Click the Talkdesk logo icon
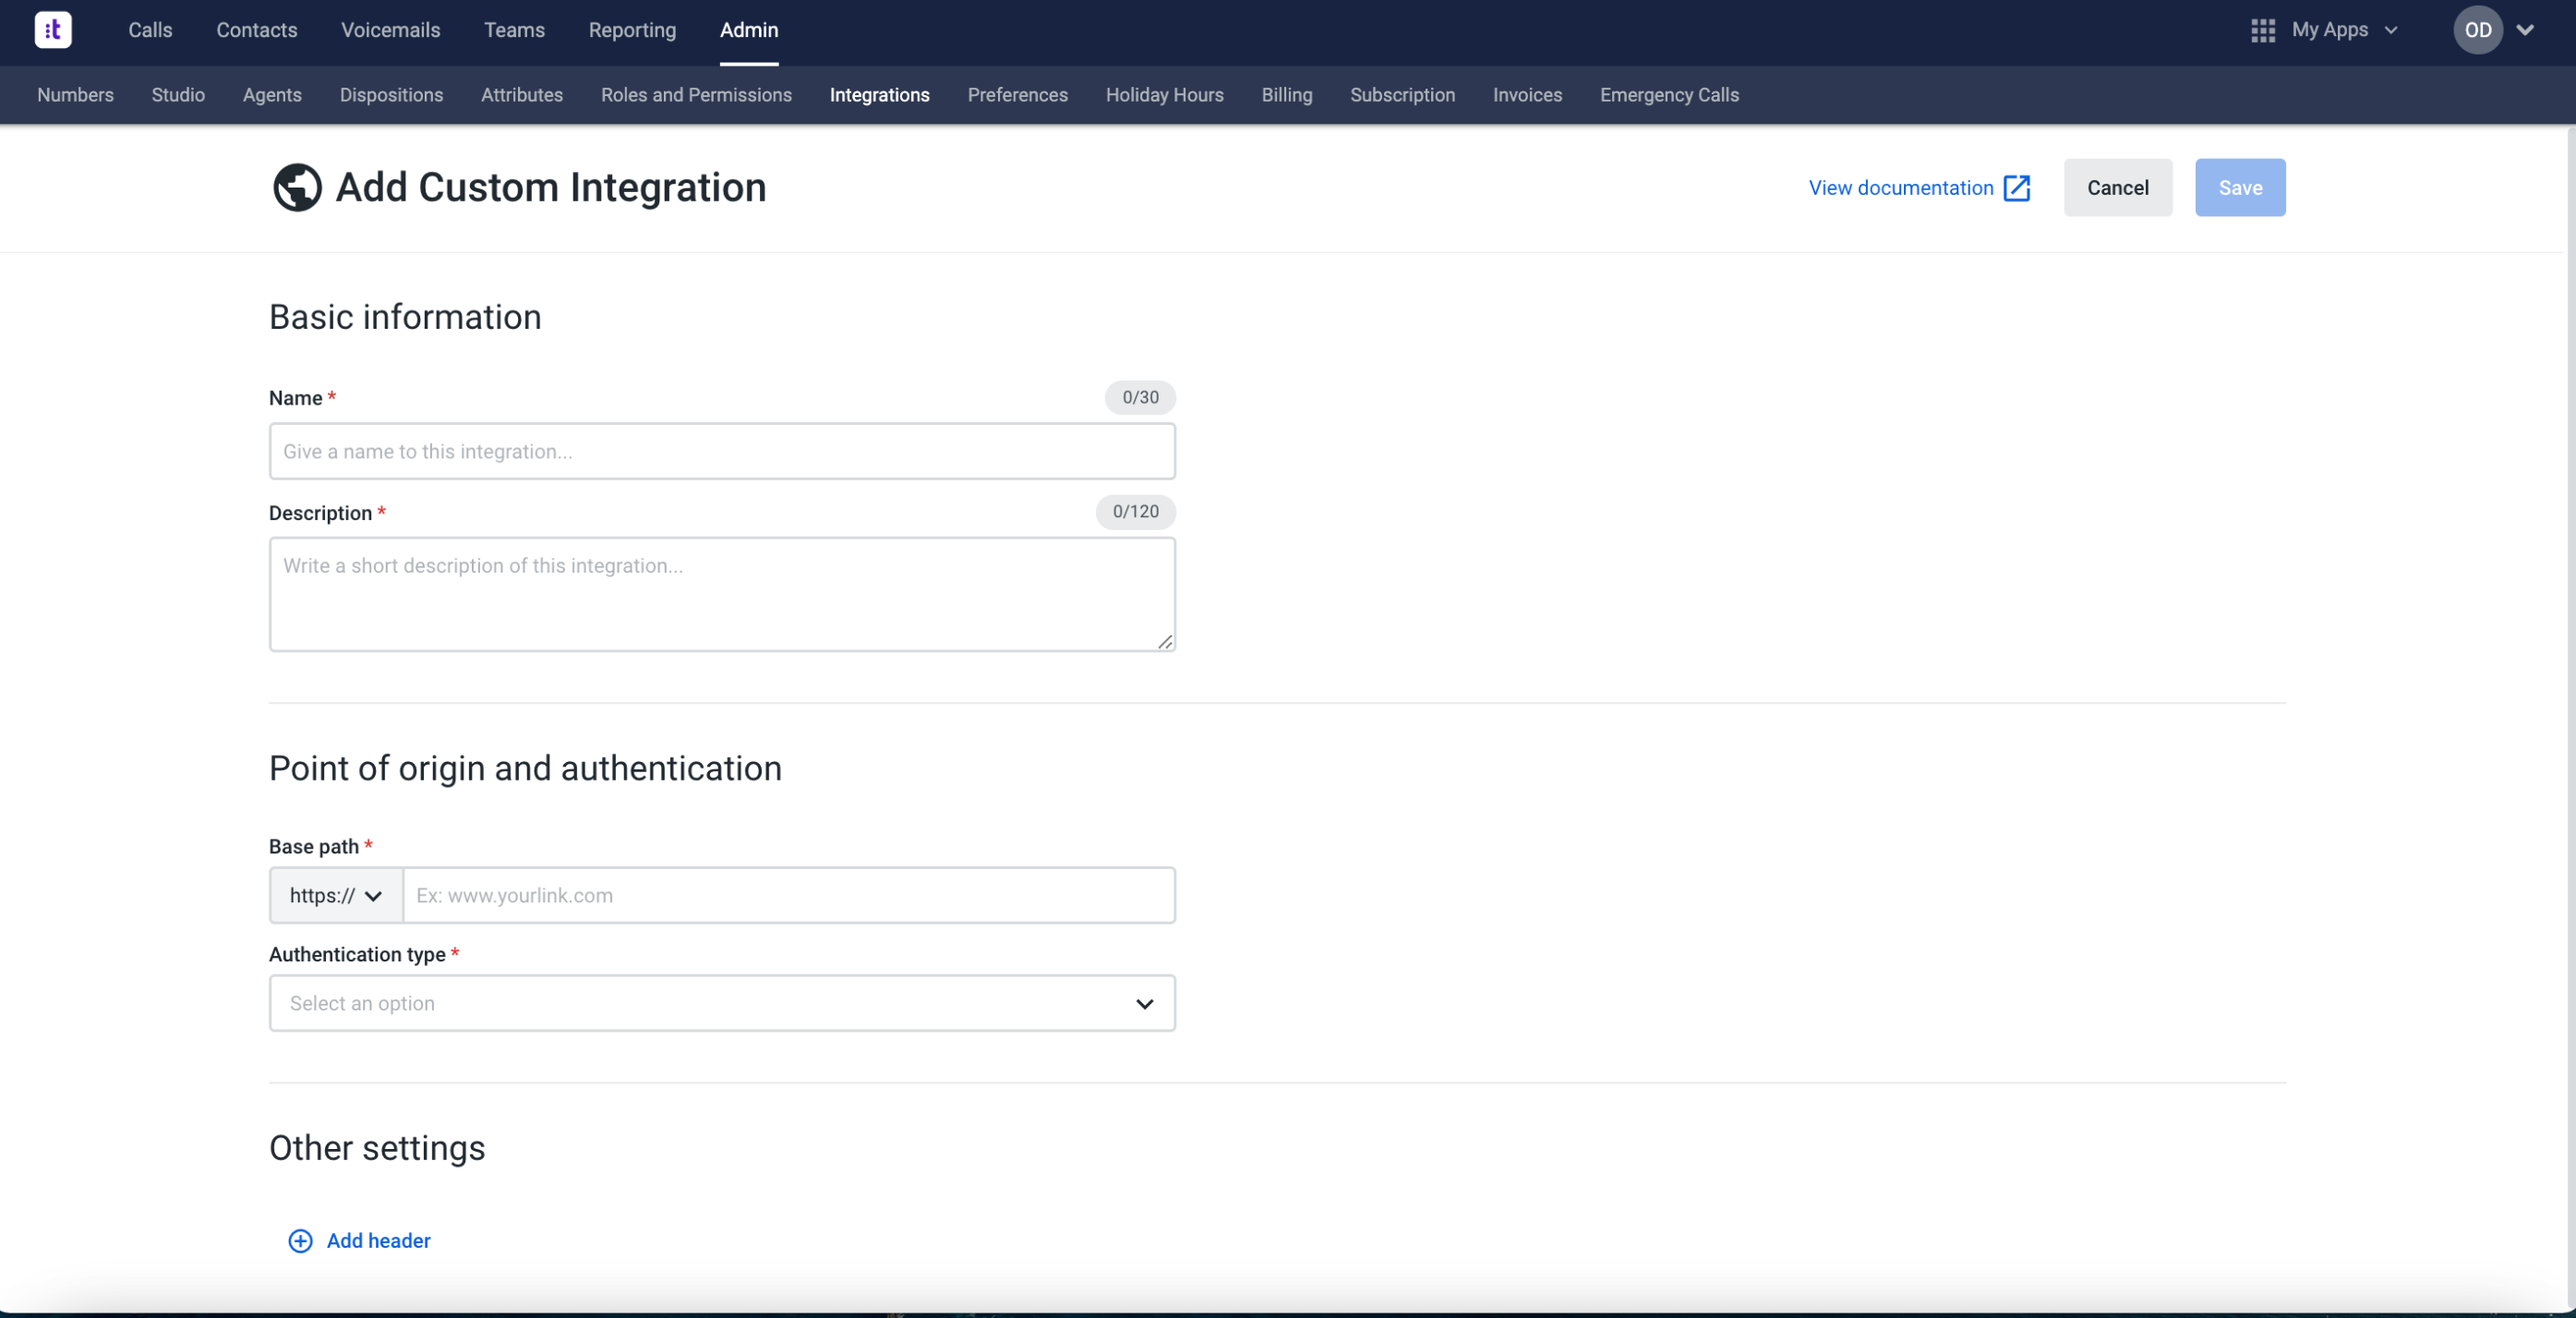2576x1318 pixels. pos(53,29)
